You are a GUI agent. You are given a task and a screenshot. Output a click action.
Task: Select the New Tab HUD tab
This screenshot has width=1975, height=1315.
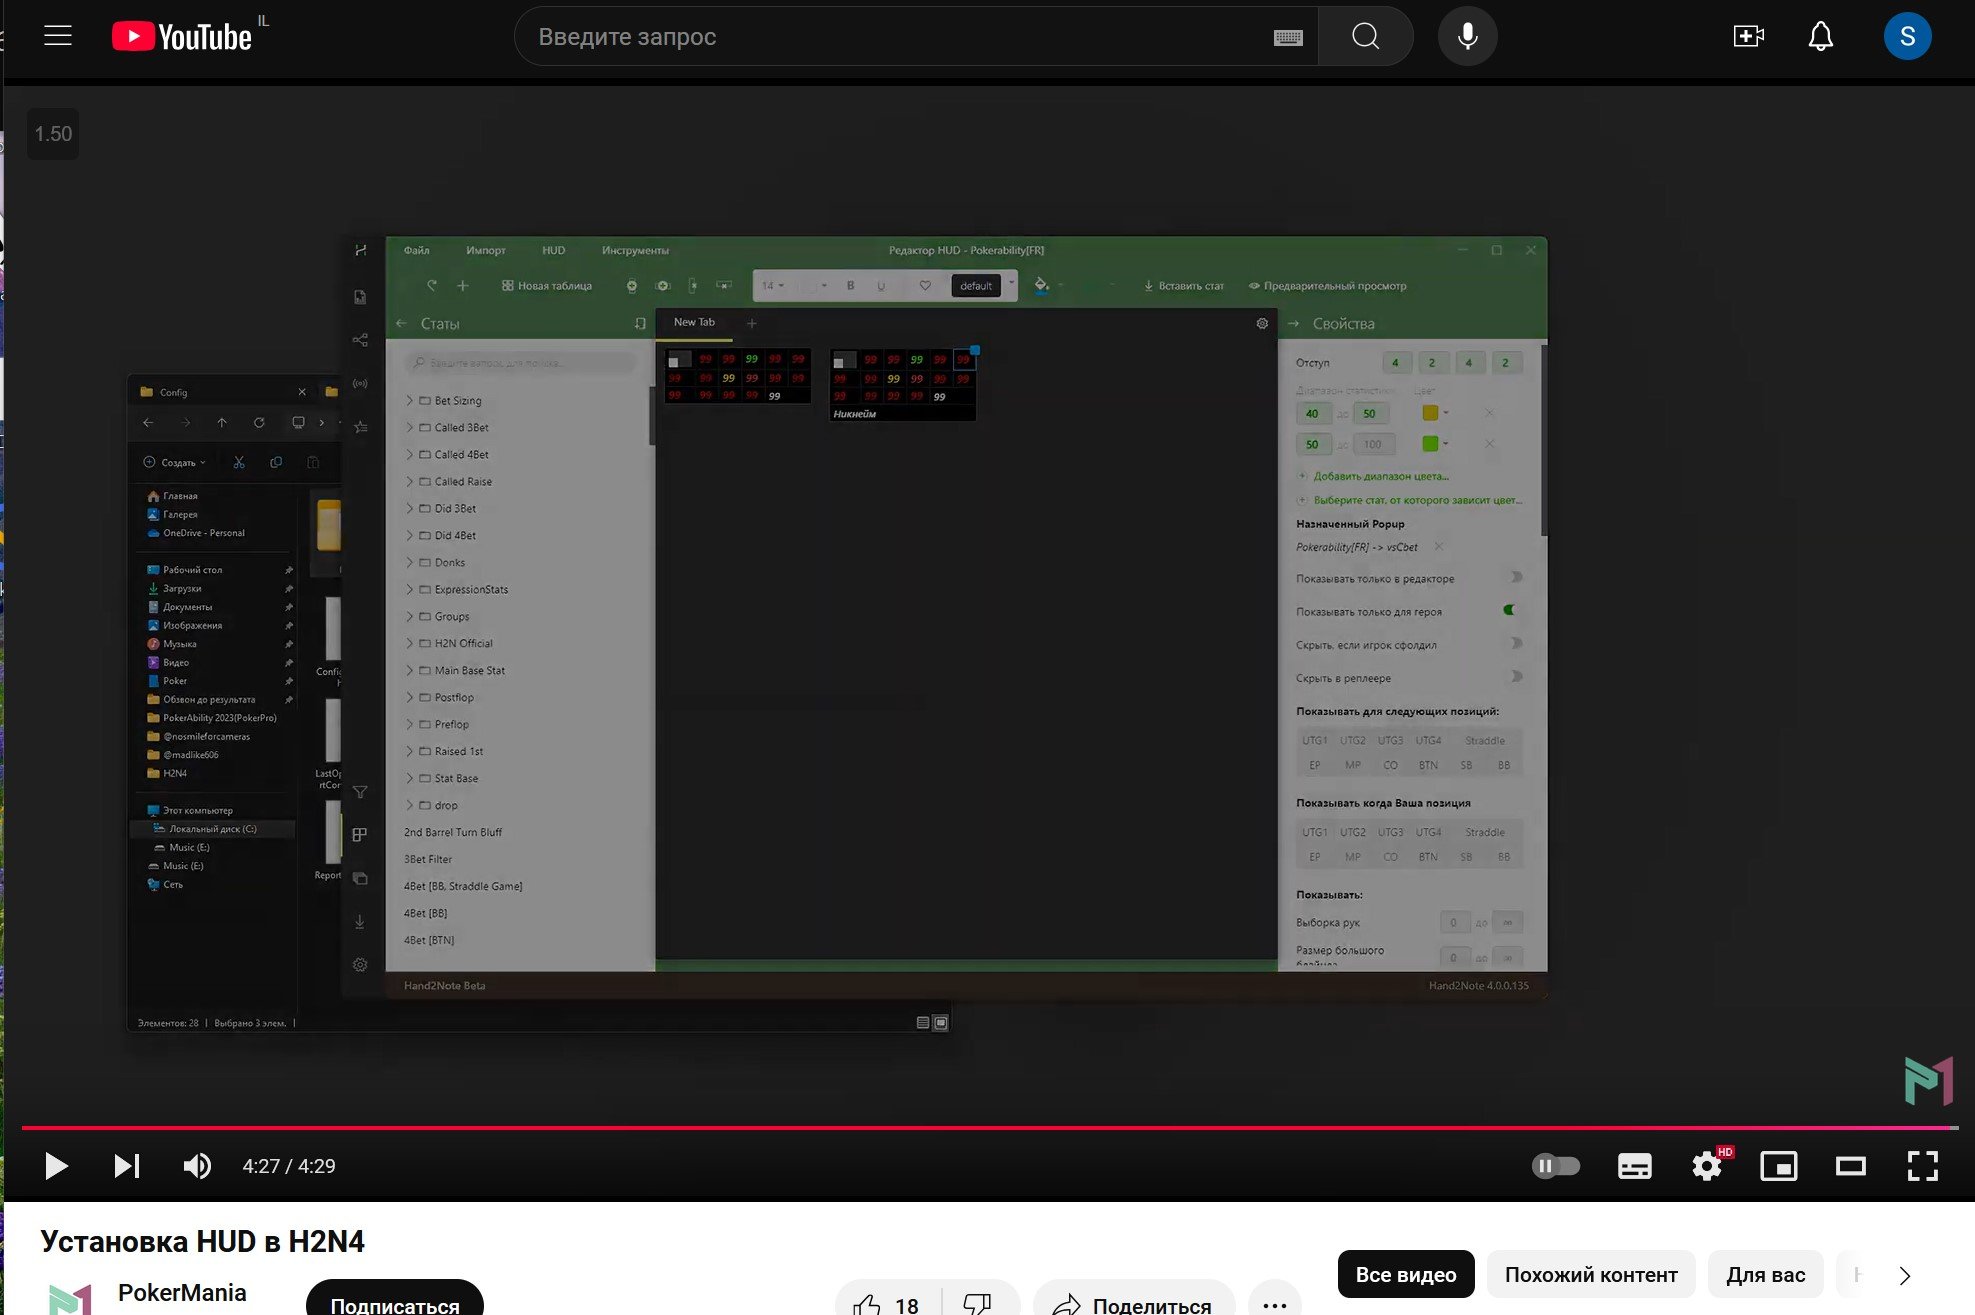tap(695, 323)
